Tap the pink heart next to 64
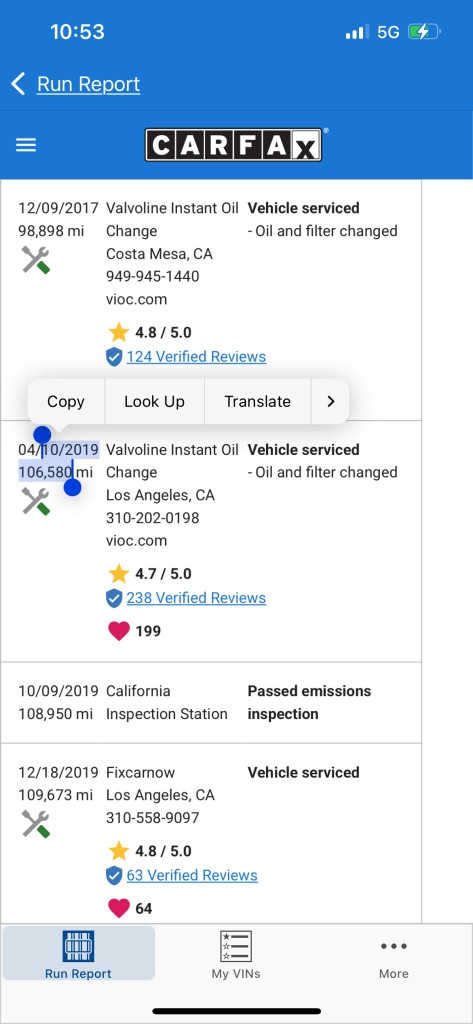 [118, 908]
